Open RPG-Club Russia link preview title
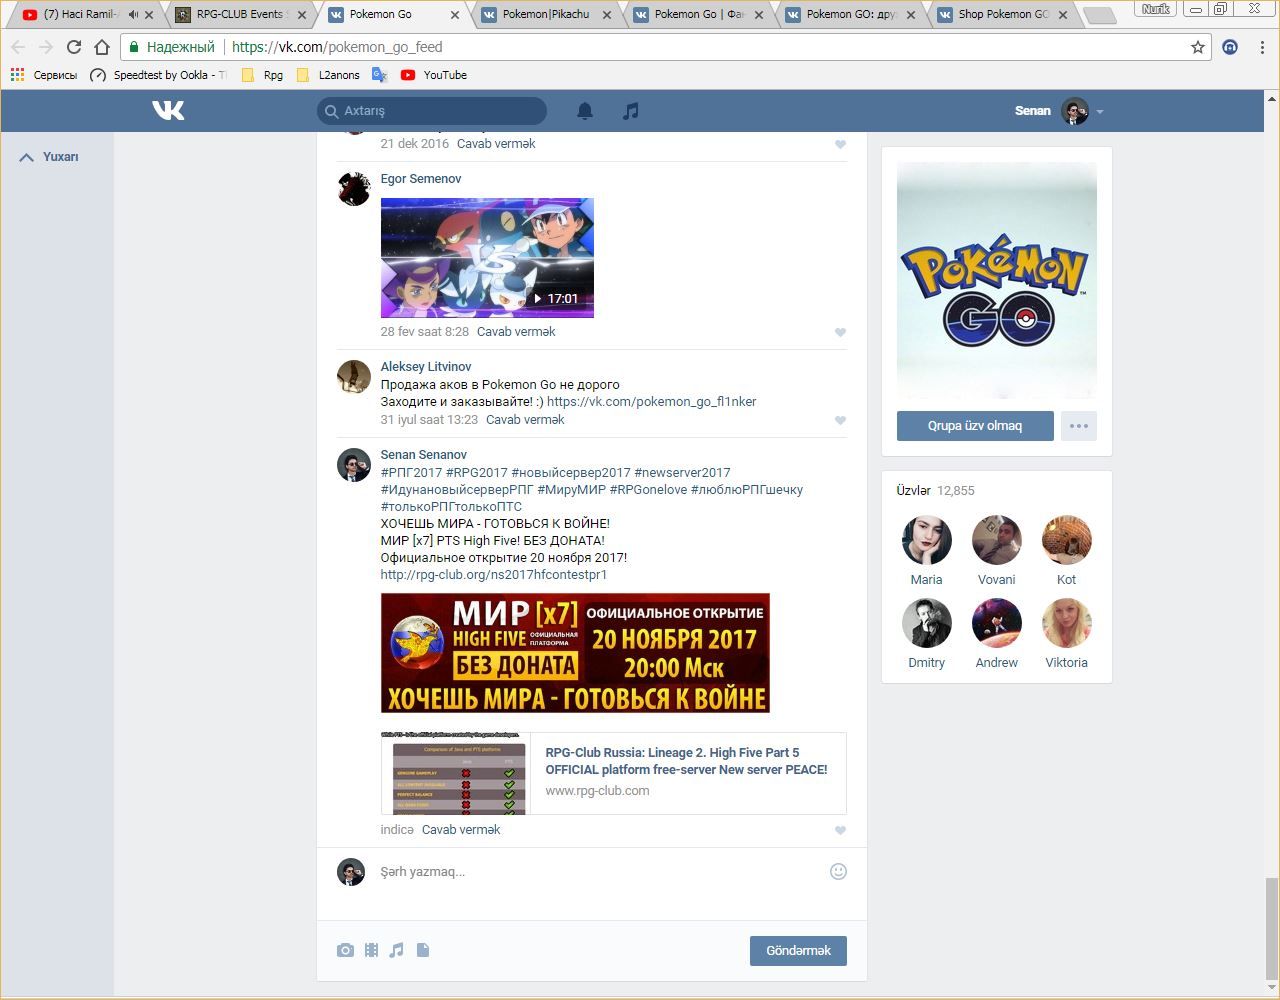 (x=686, y=761)
